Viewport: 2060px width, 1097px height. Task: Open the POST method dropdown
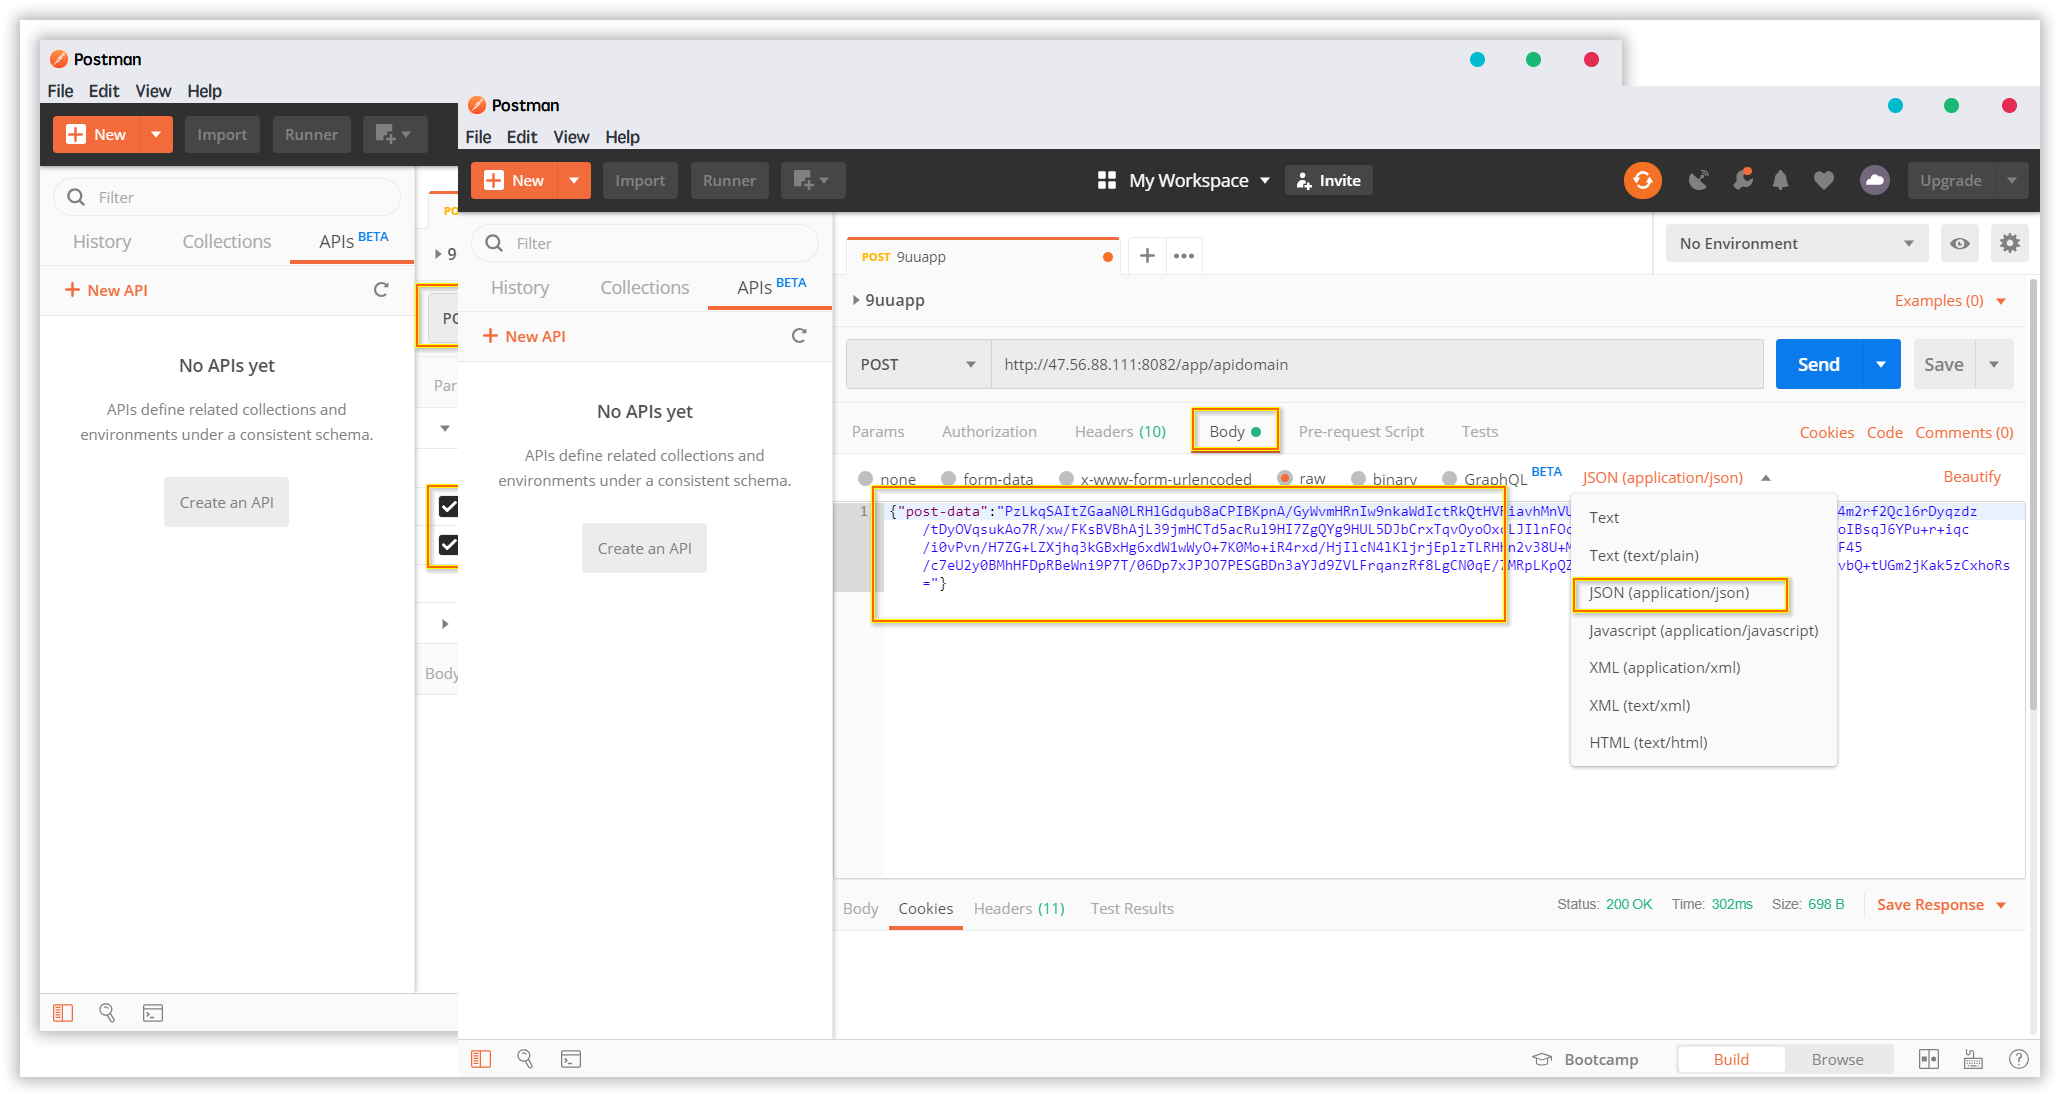[x=917, y=365]
